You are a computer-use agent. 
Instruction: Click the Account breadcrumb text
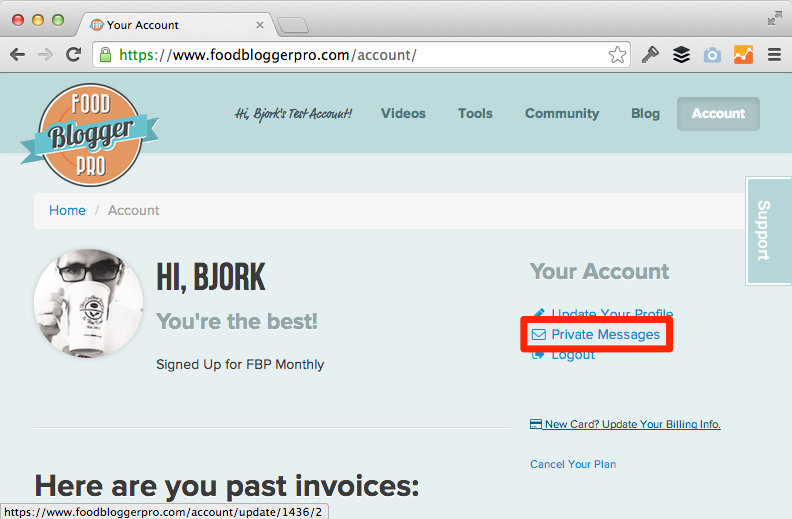[133, 211]
